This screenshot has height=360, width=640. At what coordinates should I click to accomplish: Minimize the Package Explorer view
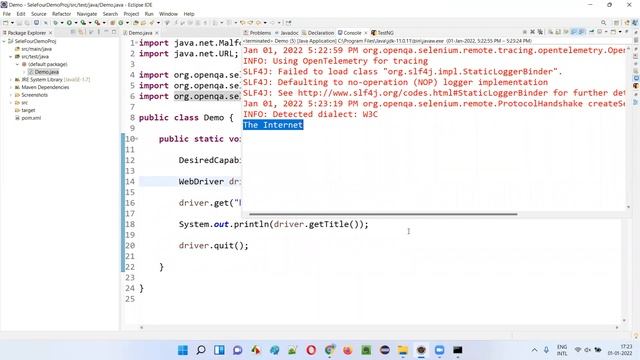[106, 32]
